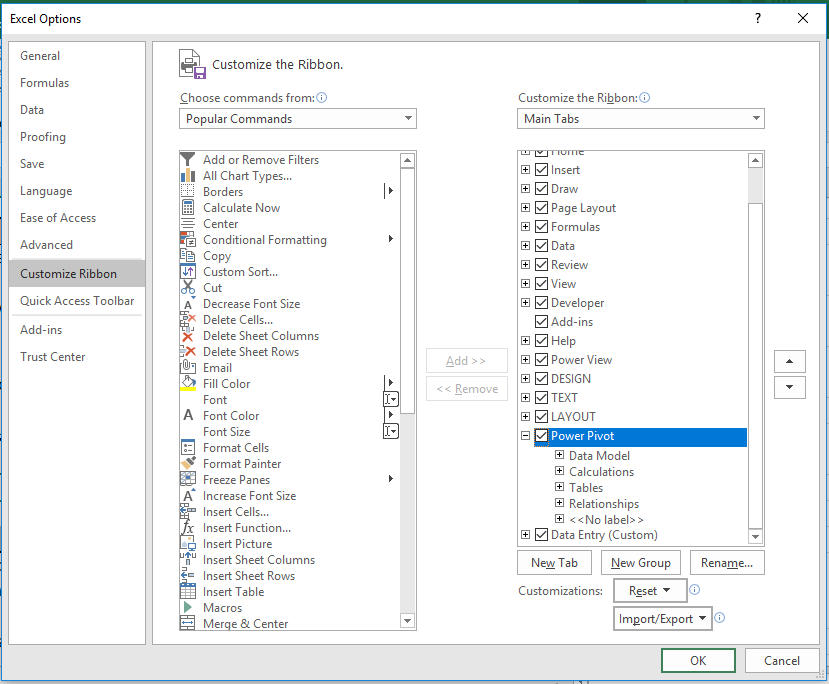Toggle the Power View checkbox
The image size is (829, 684).
coord(541,359)
